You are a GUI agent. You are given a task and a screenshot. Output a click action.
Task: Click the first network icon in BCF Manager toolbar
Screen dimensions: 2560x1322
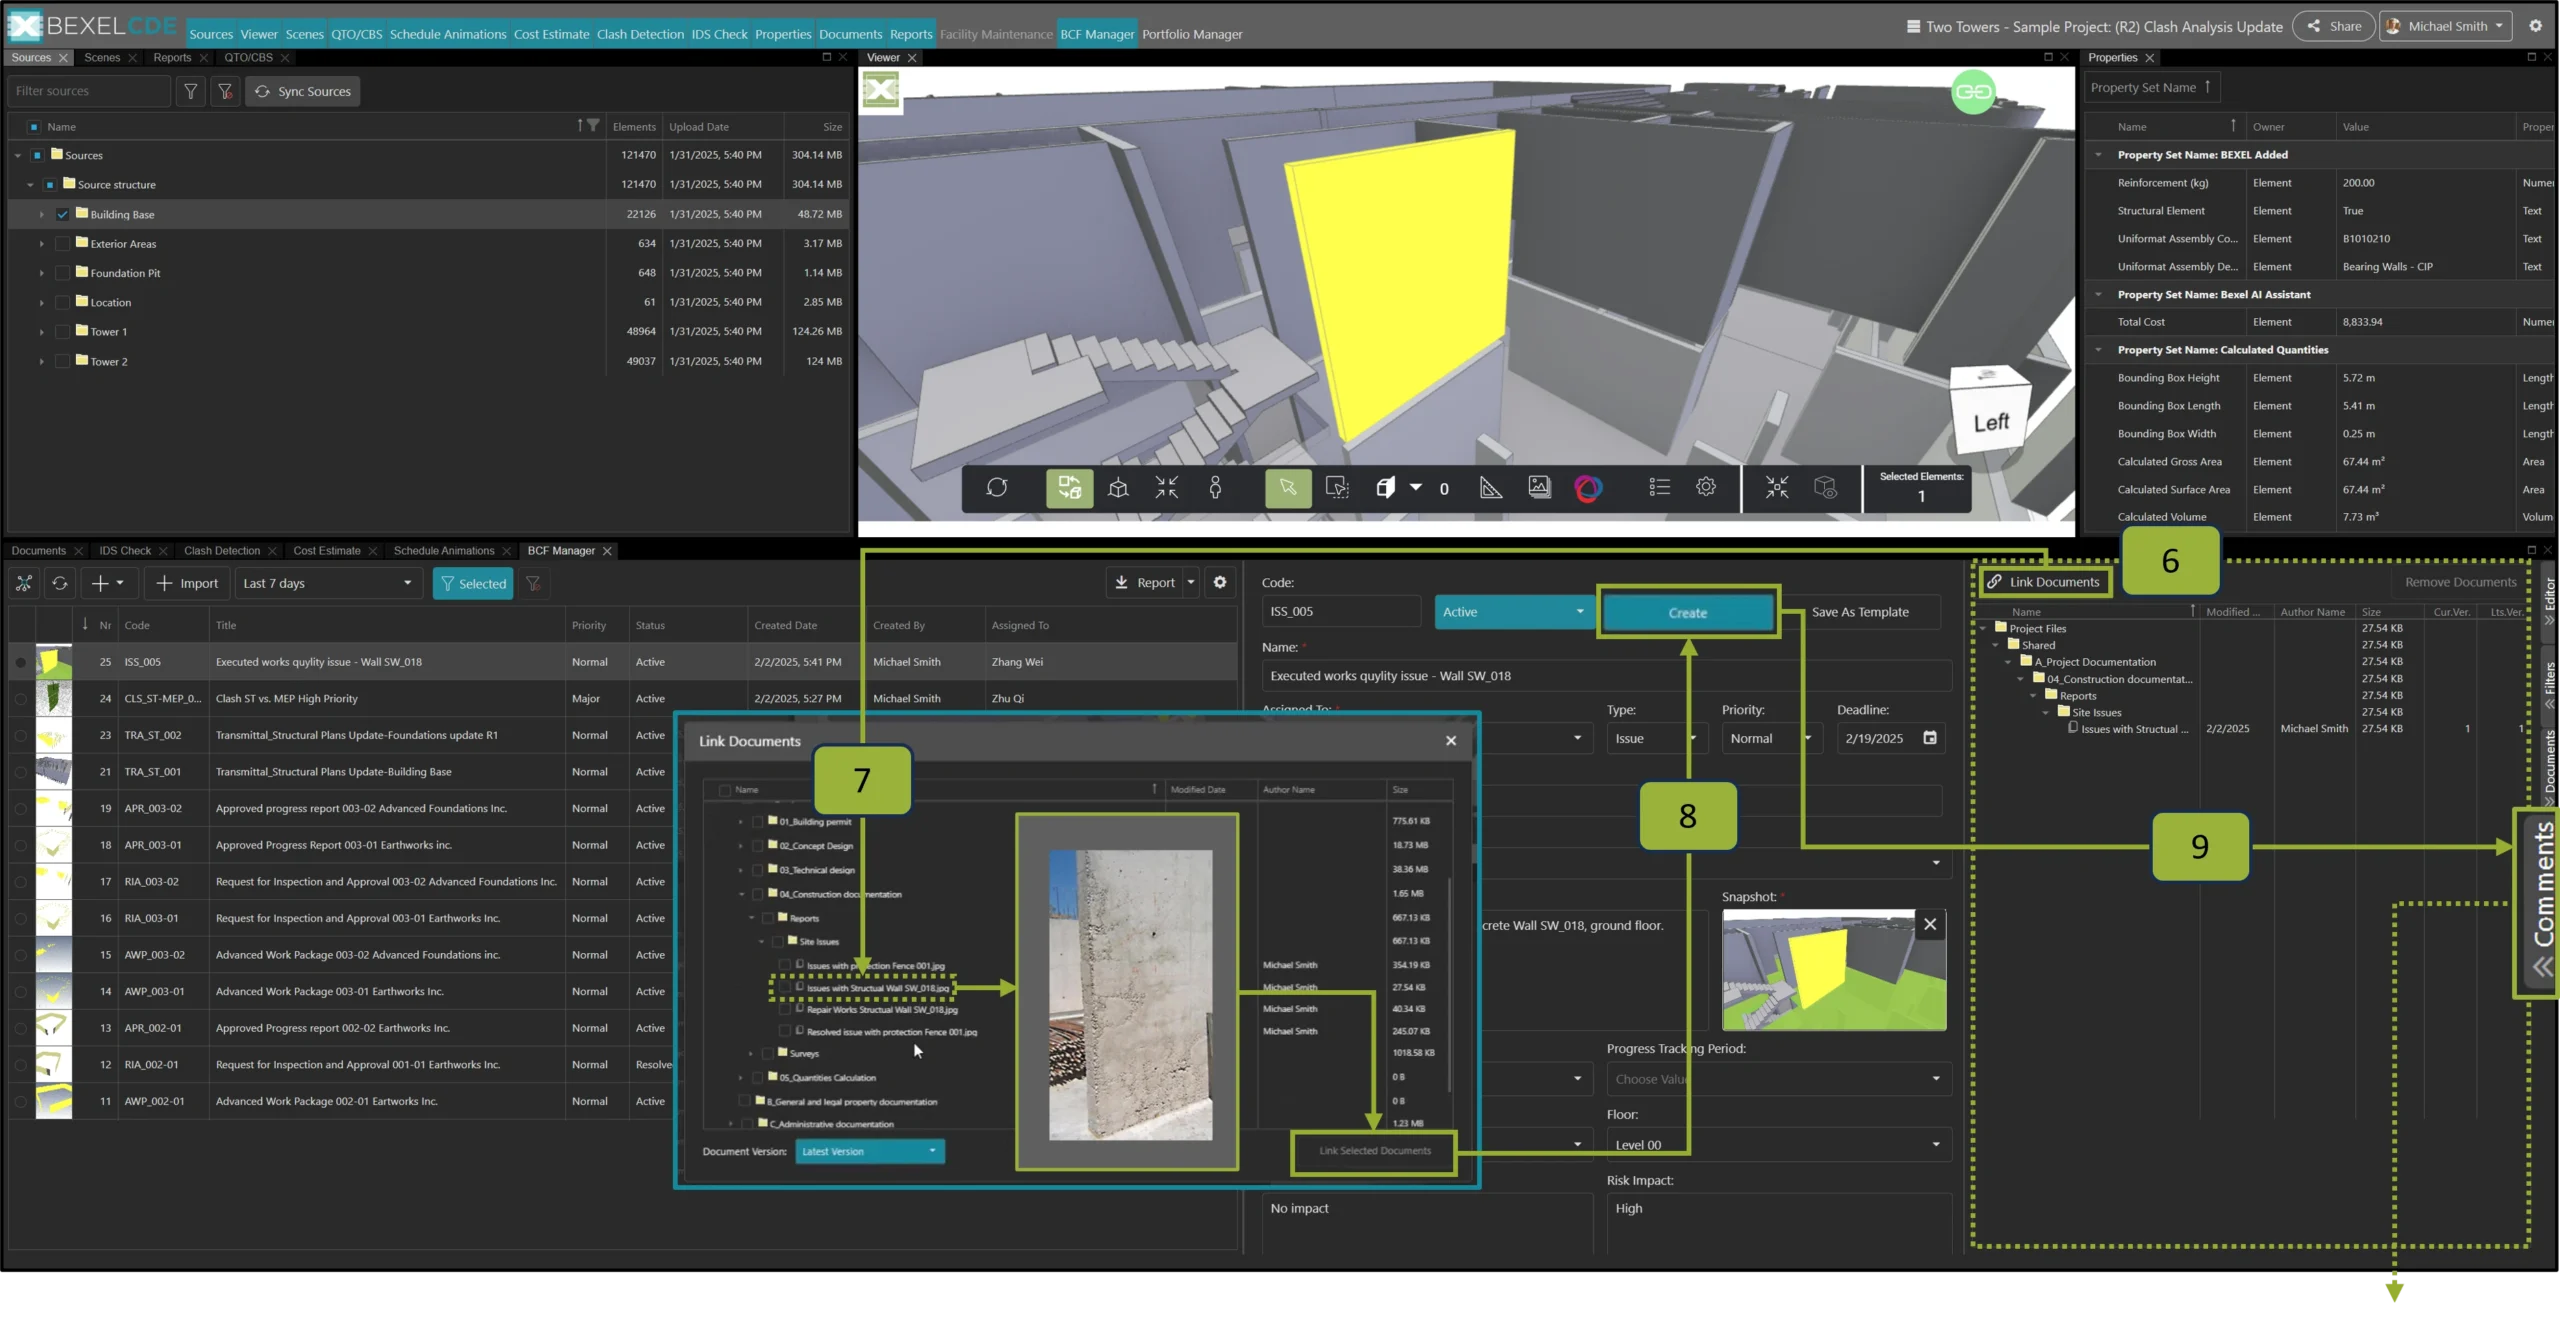click(24, 583)
